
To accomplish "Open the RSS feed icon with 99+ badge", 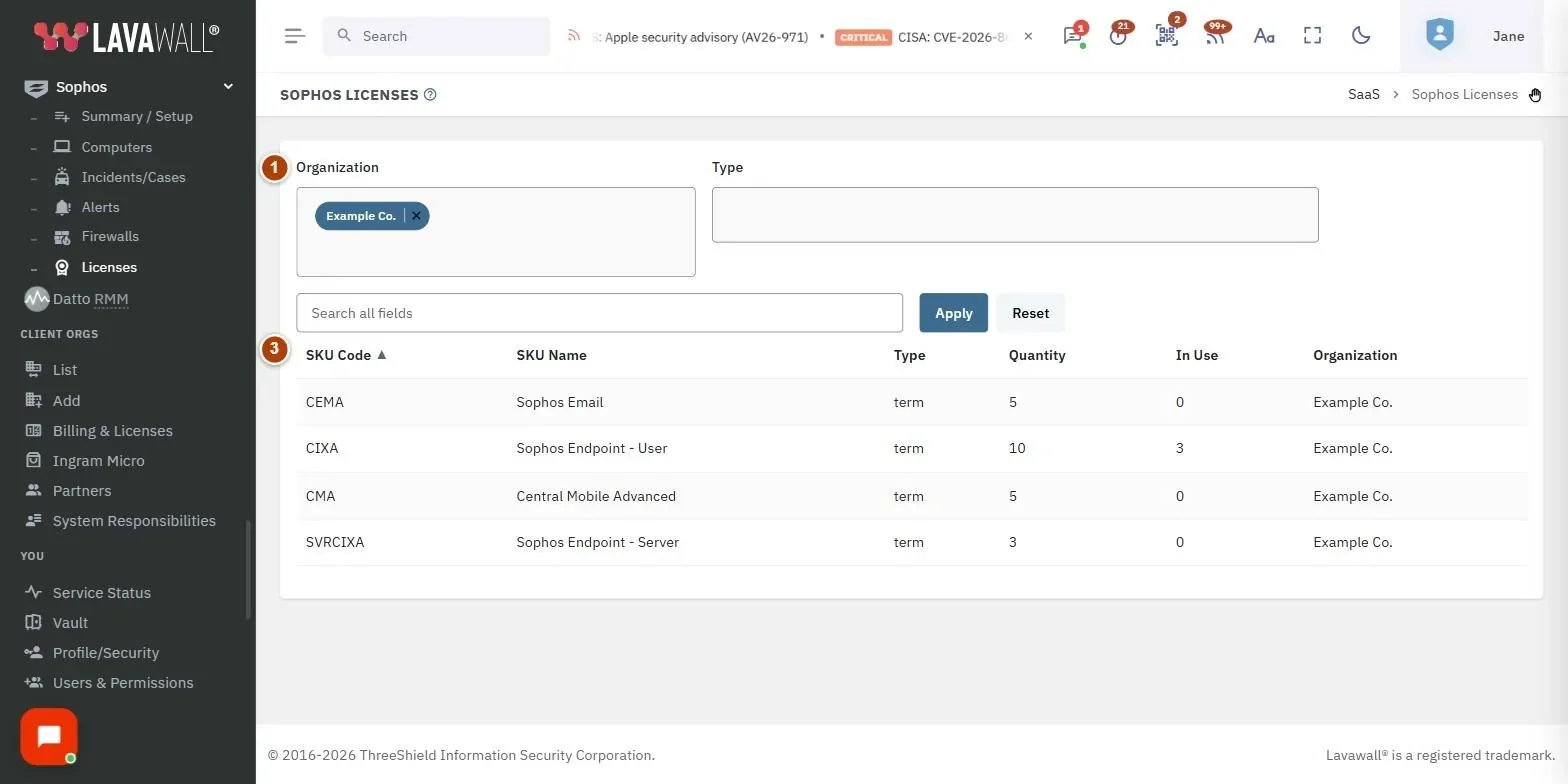I will (x=1214, y=36).
